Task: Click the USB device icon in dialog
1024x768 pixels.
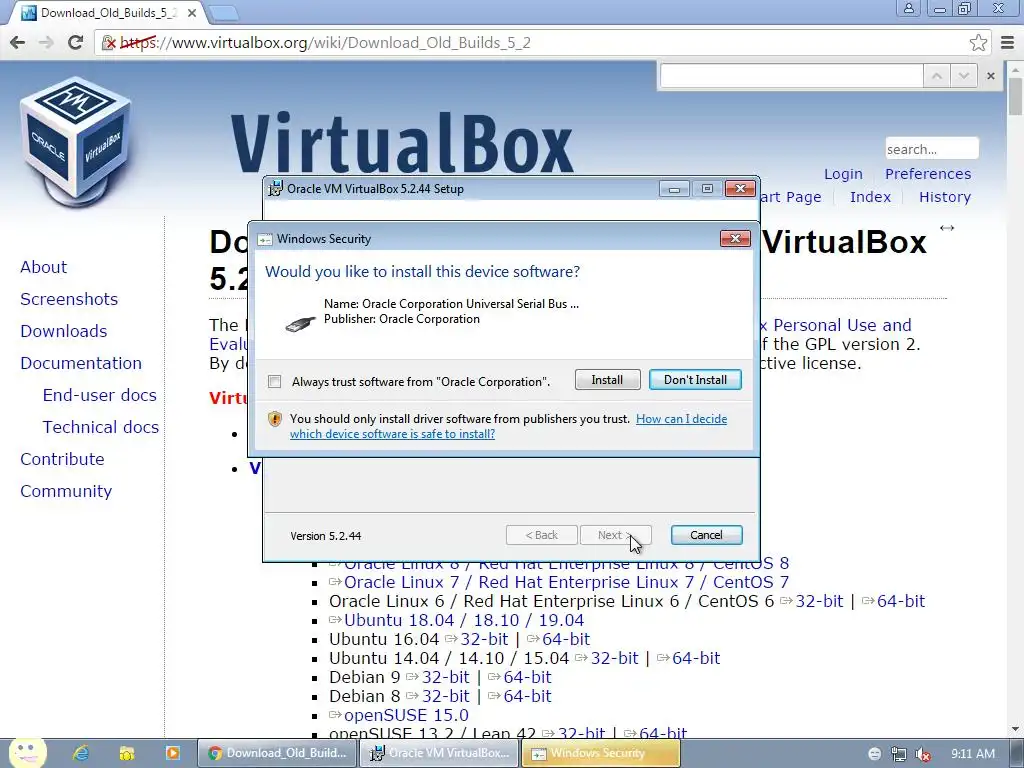Action: coord(301,323)
